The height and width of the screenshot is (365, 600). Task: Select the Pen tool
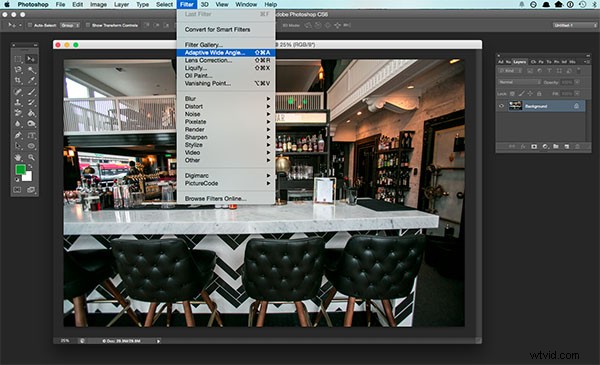pos(18,135)
